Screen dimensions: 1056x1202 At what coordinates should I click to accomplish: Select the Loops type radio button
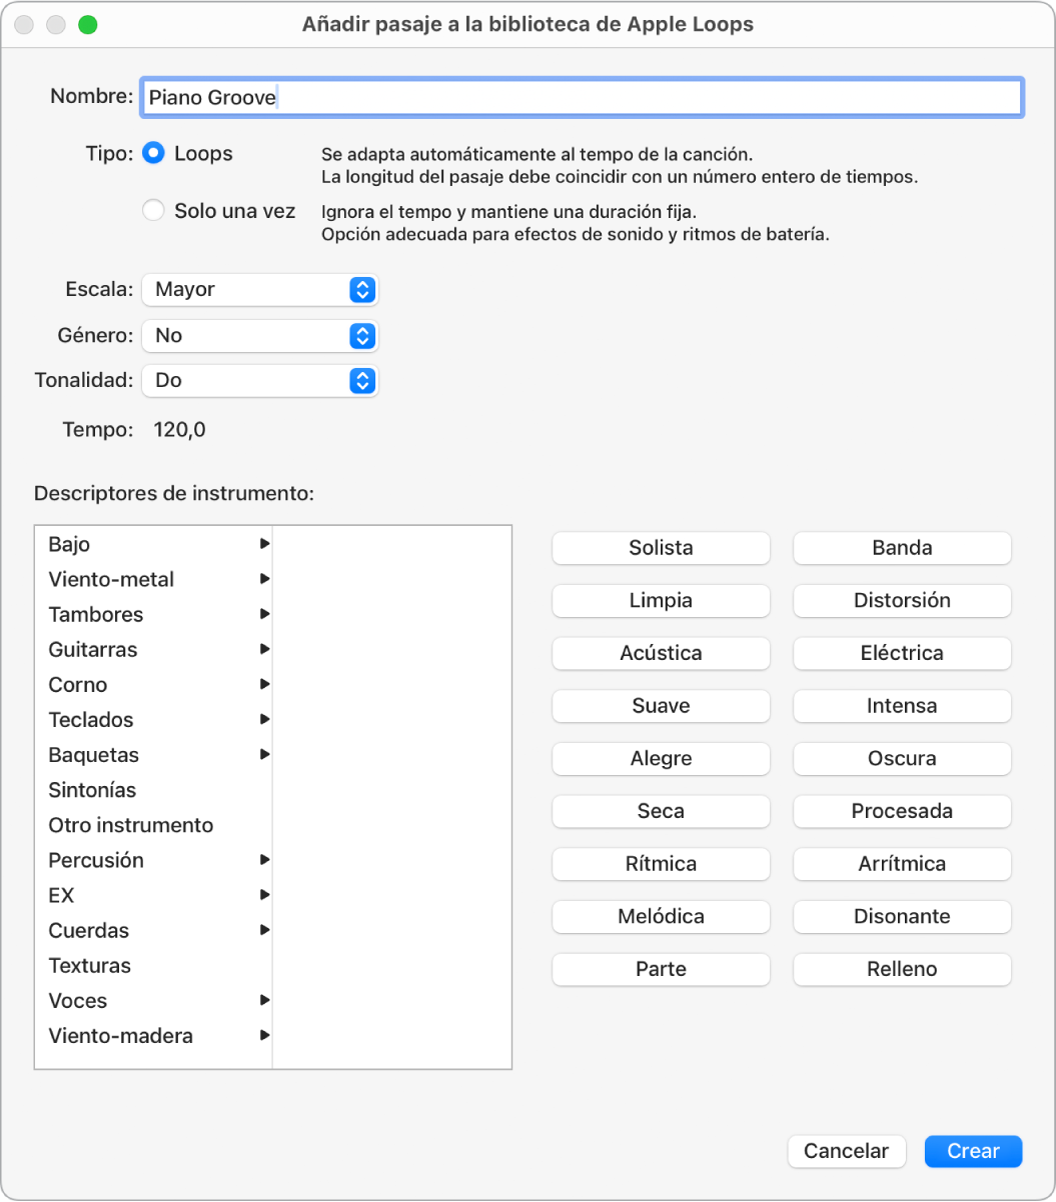click(x=153, y=153)
